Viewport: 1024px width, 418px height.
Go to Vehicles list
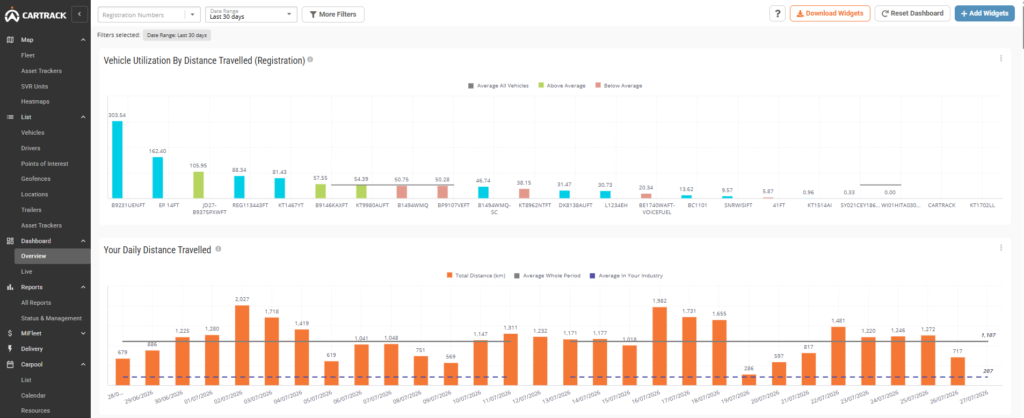coord(33,133)
